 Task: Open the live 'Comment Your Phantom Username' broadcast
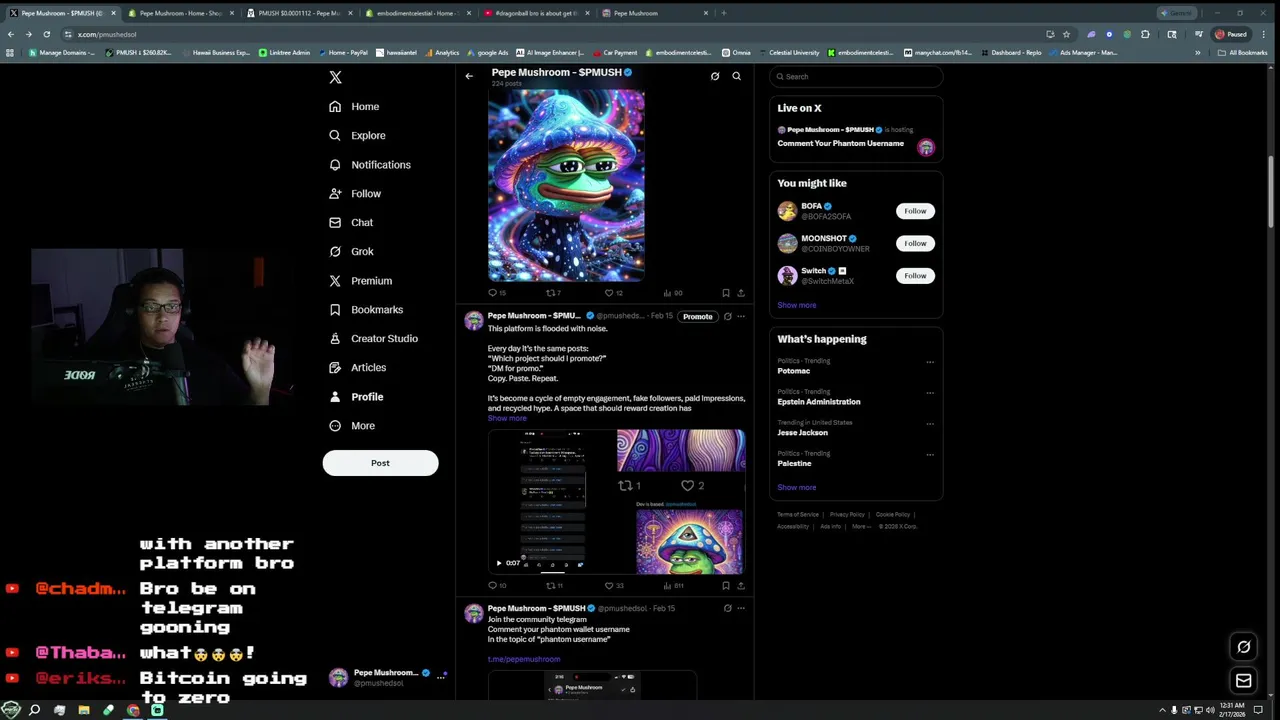855,138
